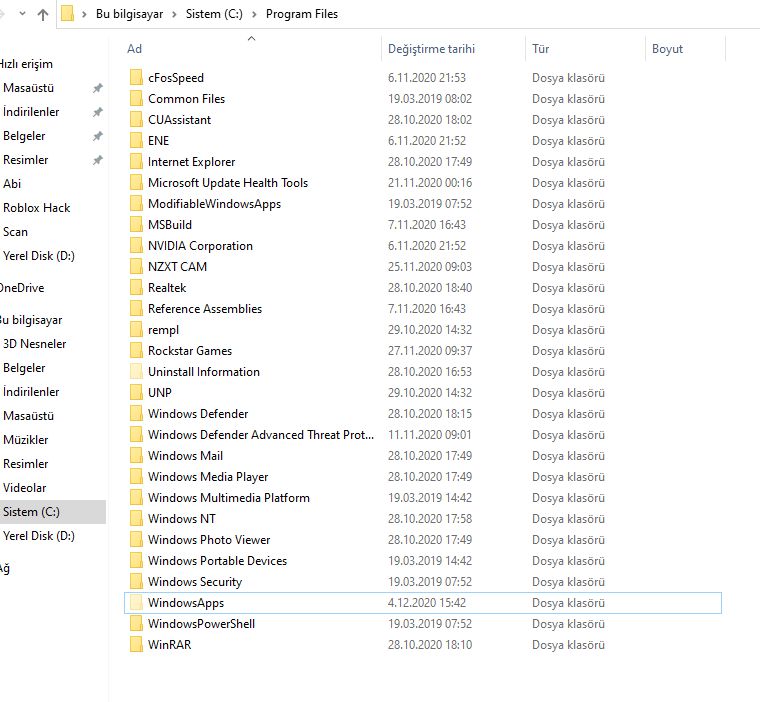Open Videolar in navigation pane
Screen dimensions: 760x702
point(25,488)
